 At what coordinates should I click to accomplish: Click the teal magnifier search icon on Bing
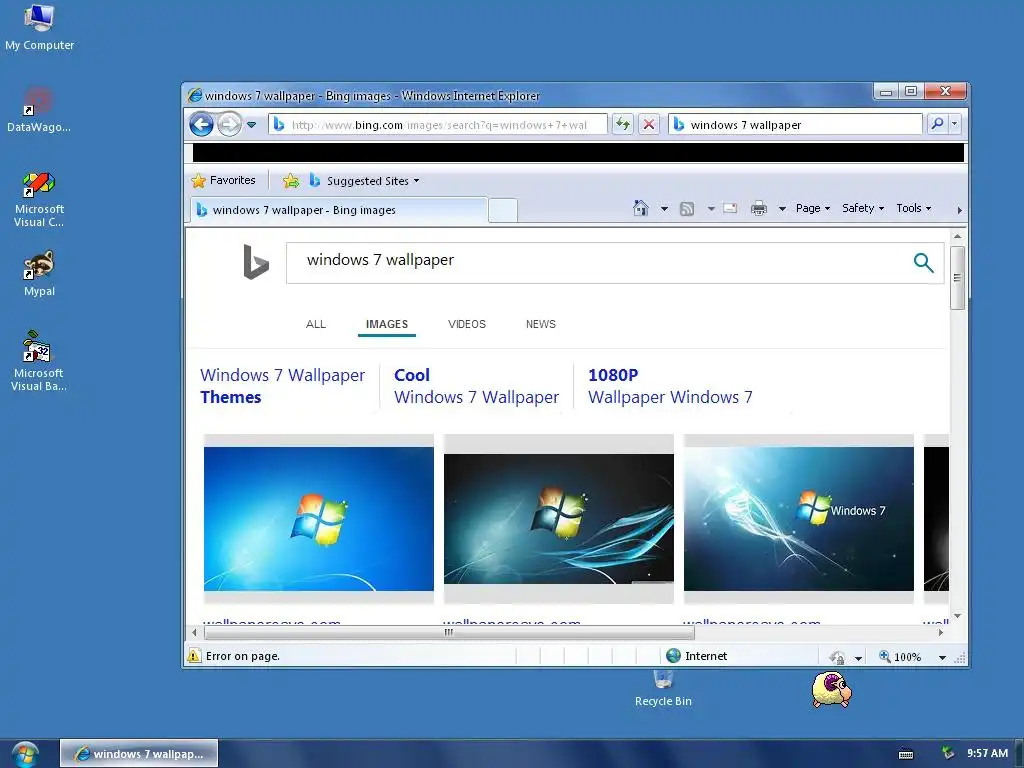pyautogui.click(x=923, y=263)
